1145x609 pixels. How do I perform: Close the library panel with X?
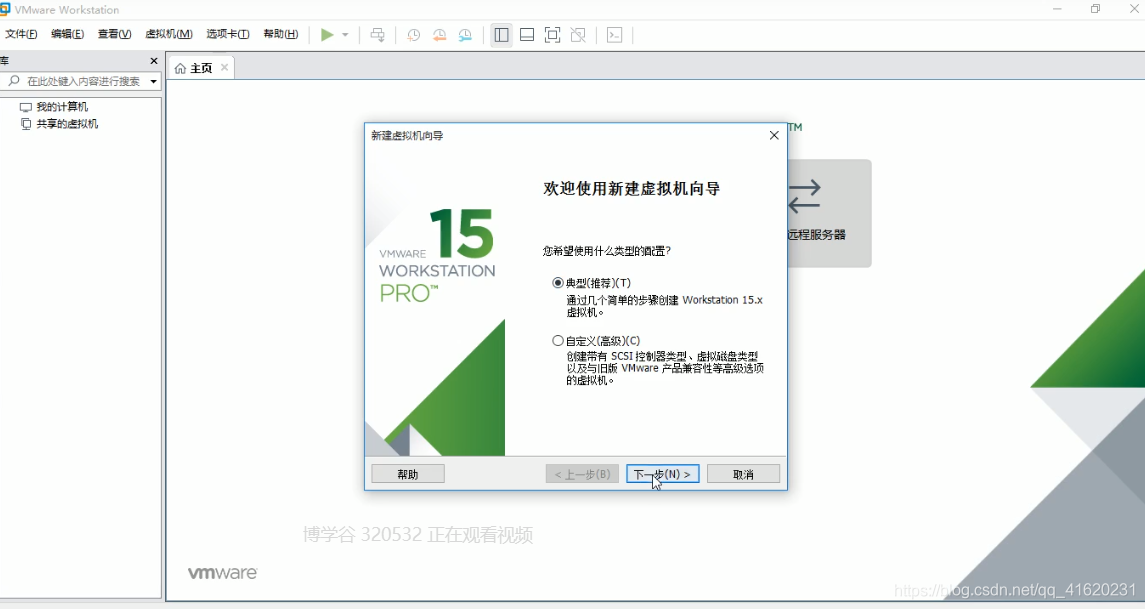click(x=153, y=61)
